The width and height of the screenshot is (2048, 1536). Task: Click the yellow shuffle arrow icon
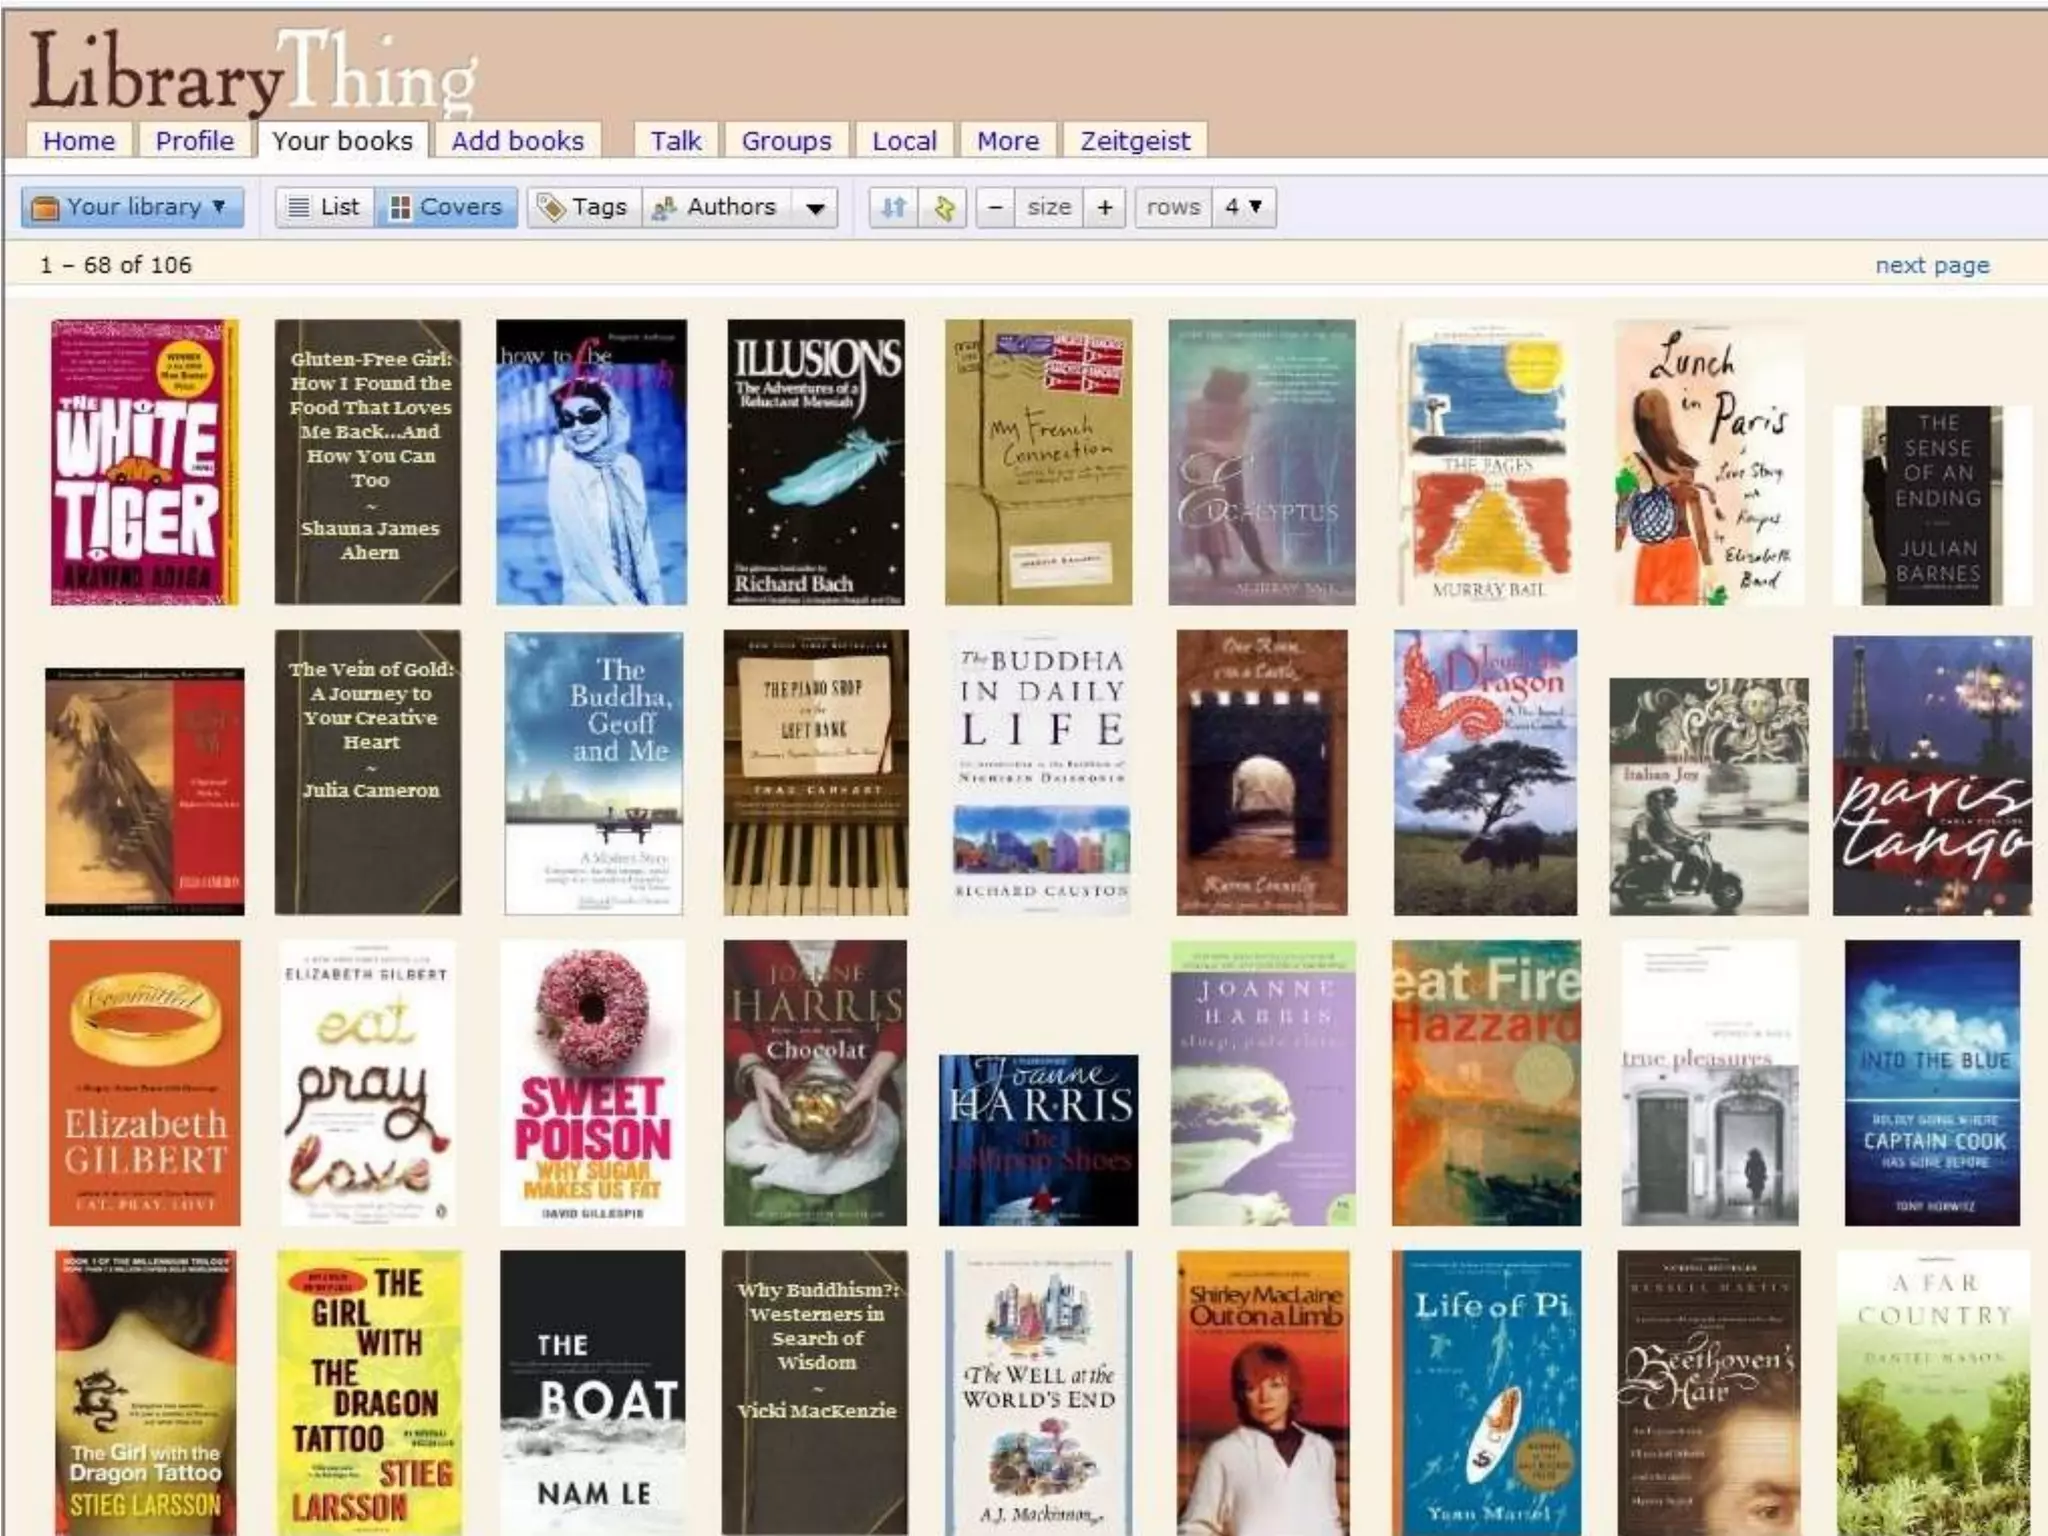click(943, 207)
